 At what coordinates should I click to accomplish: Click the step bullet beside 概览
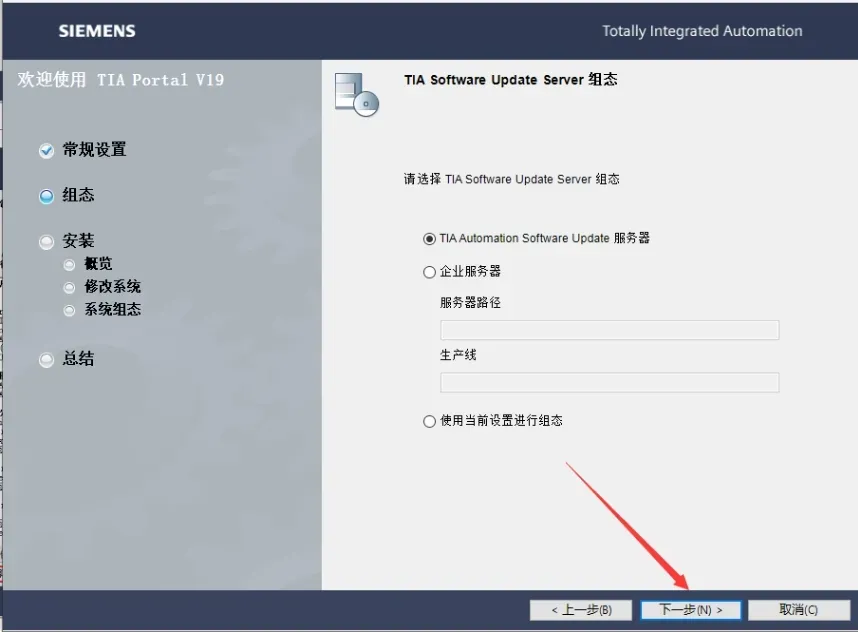coord(69,265)
